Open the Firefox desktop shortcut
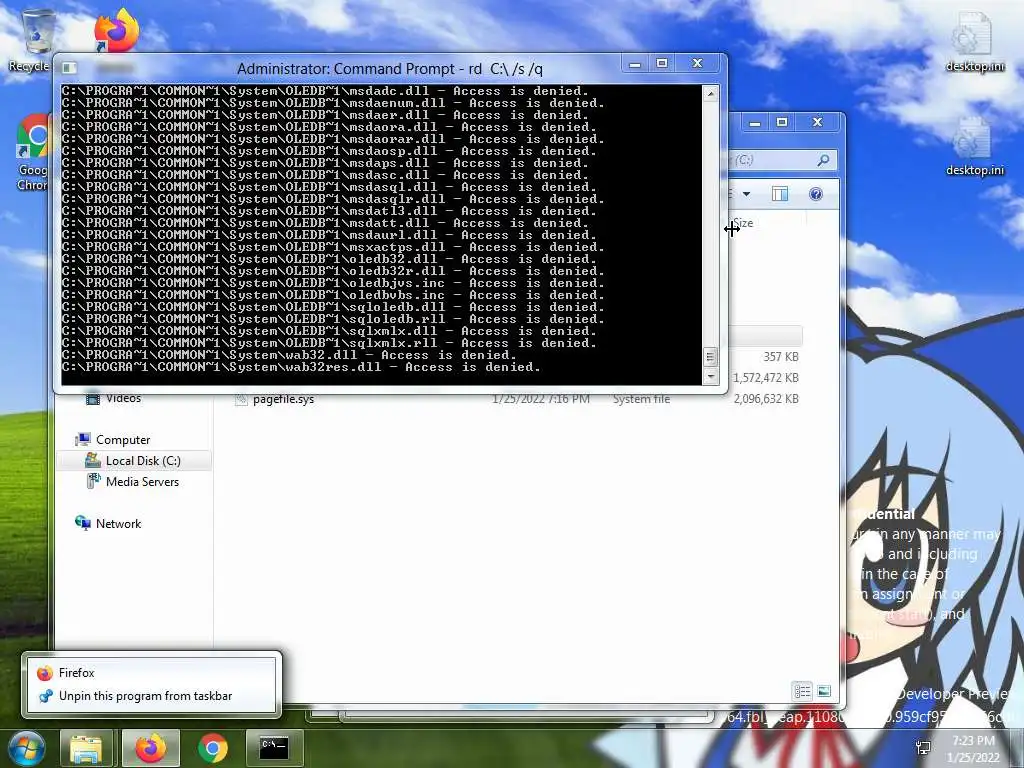Viewport: 1024px width, 768px height. (116, 30)
